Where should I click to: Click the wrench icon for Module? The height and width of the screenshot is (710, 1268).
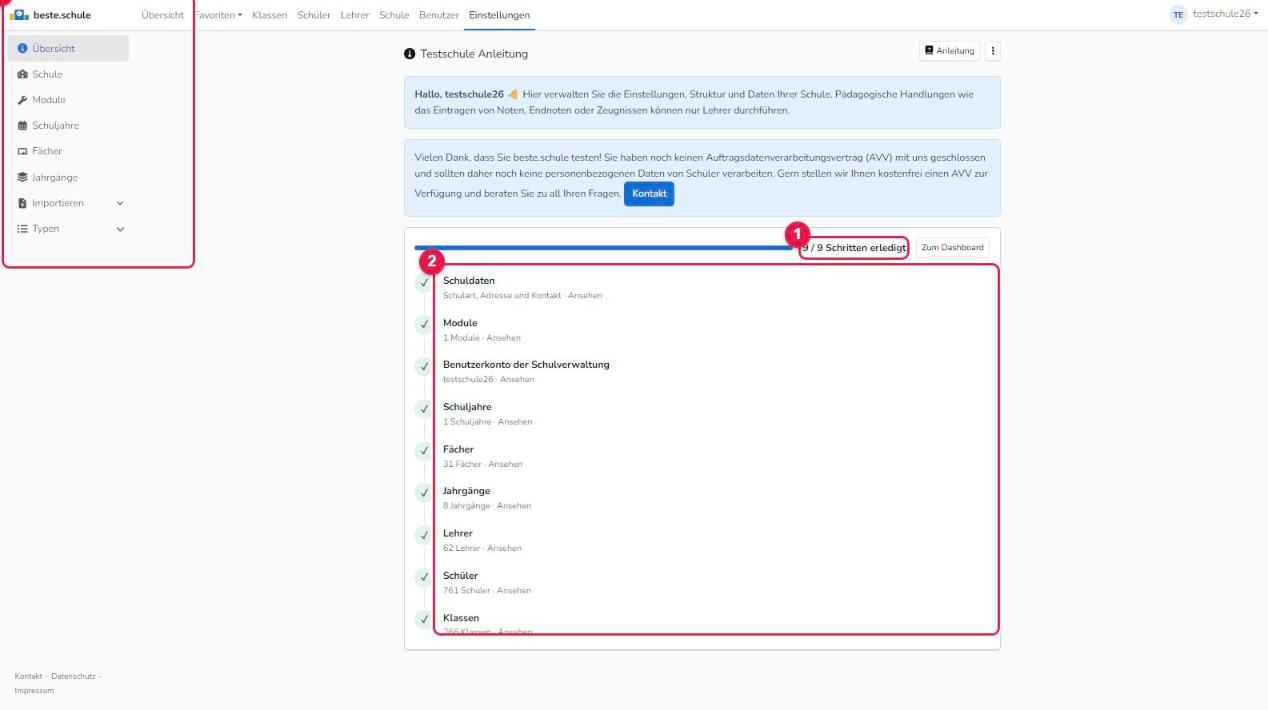pos(23,100)
